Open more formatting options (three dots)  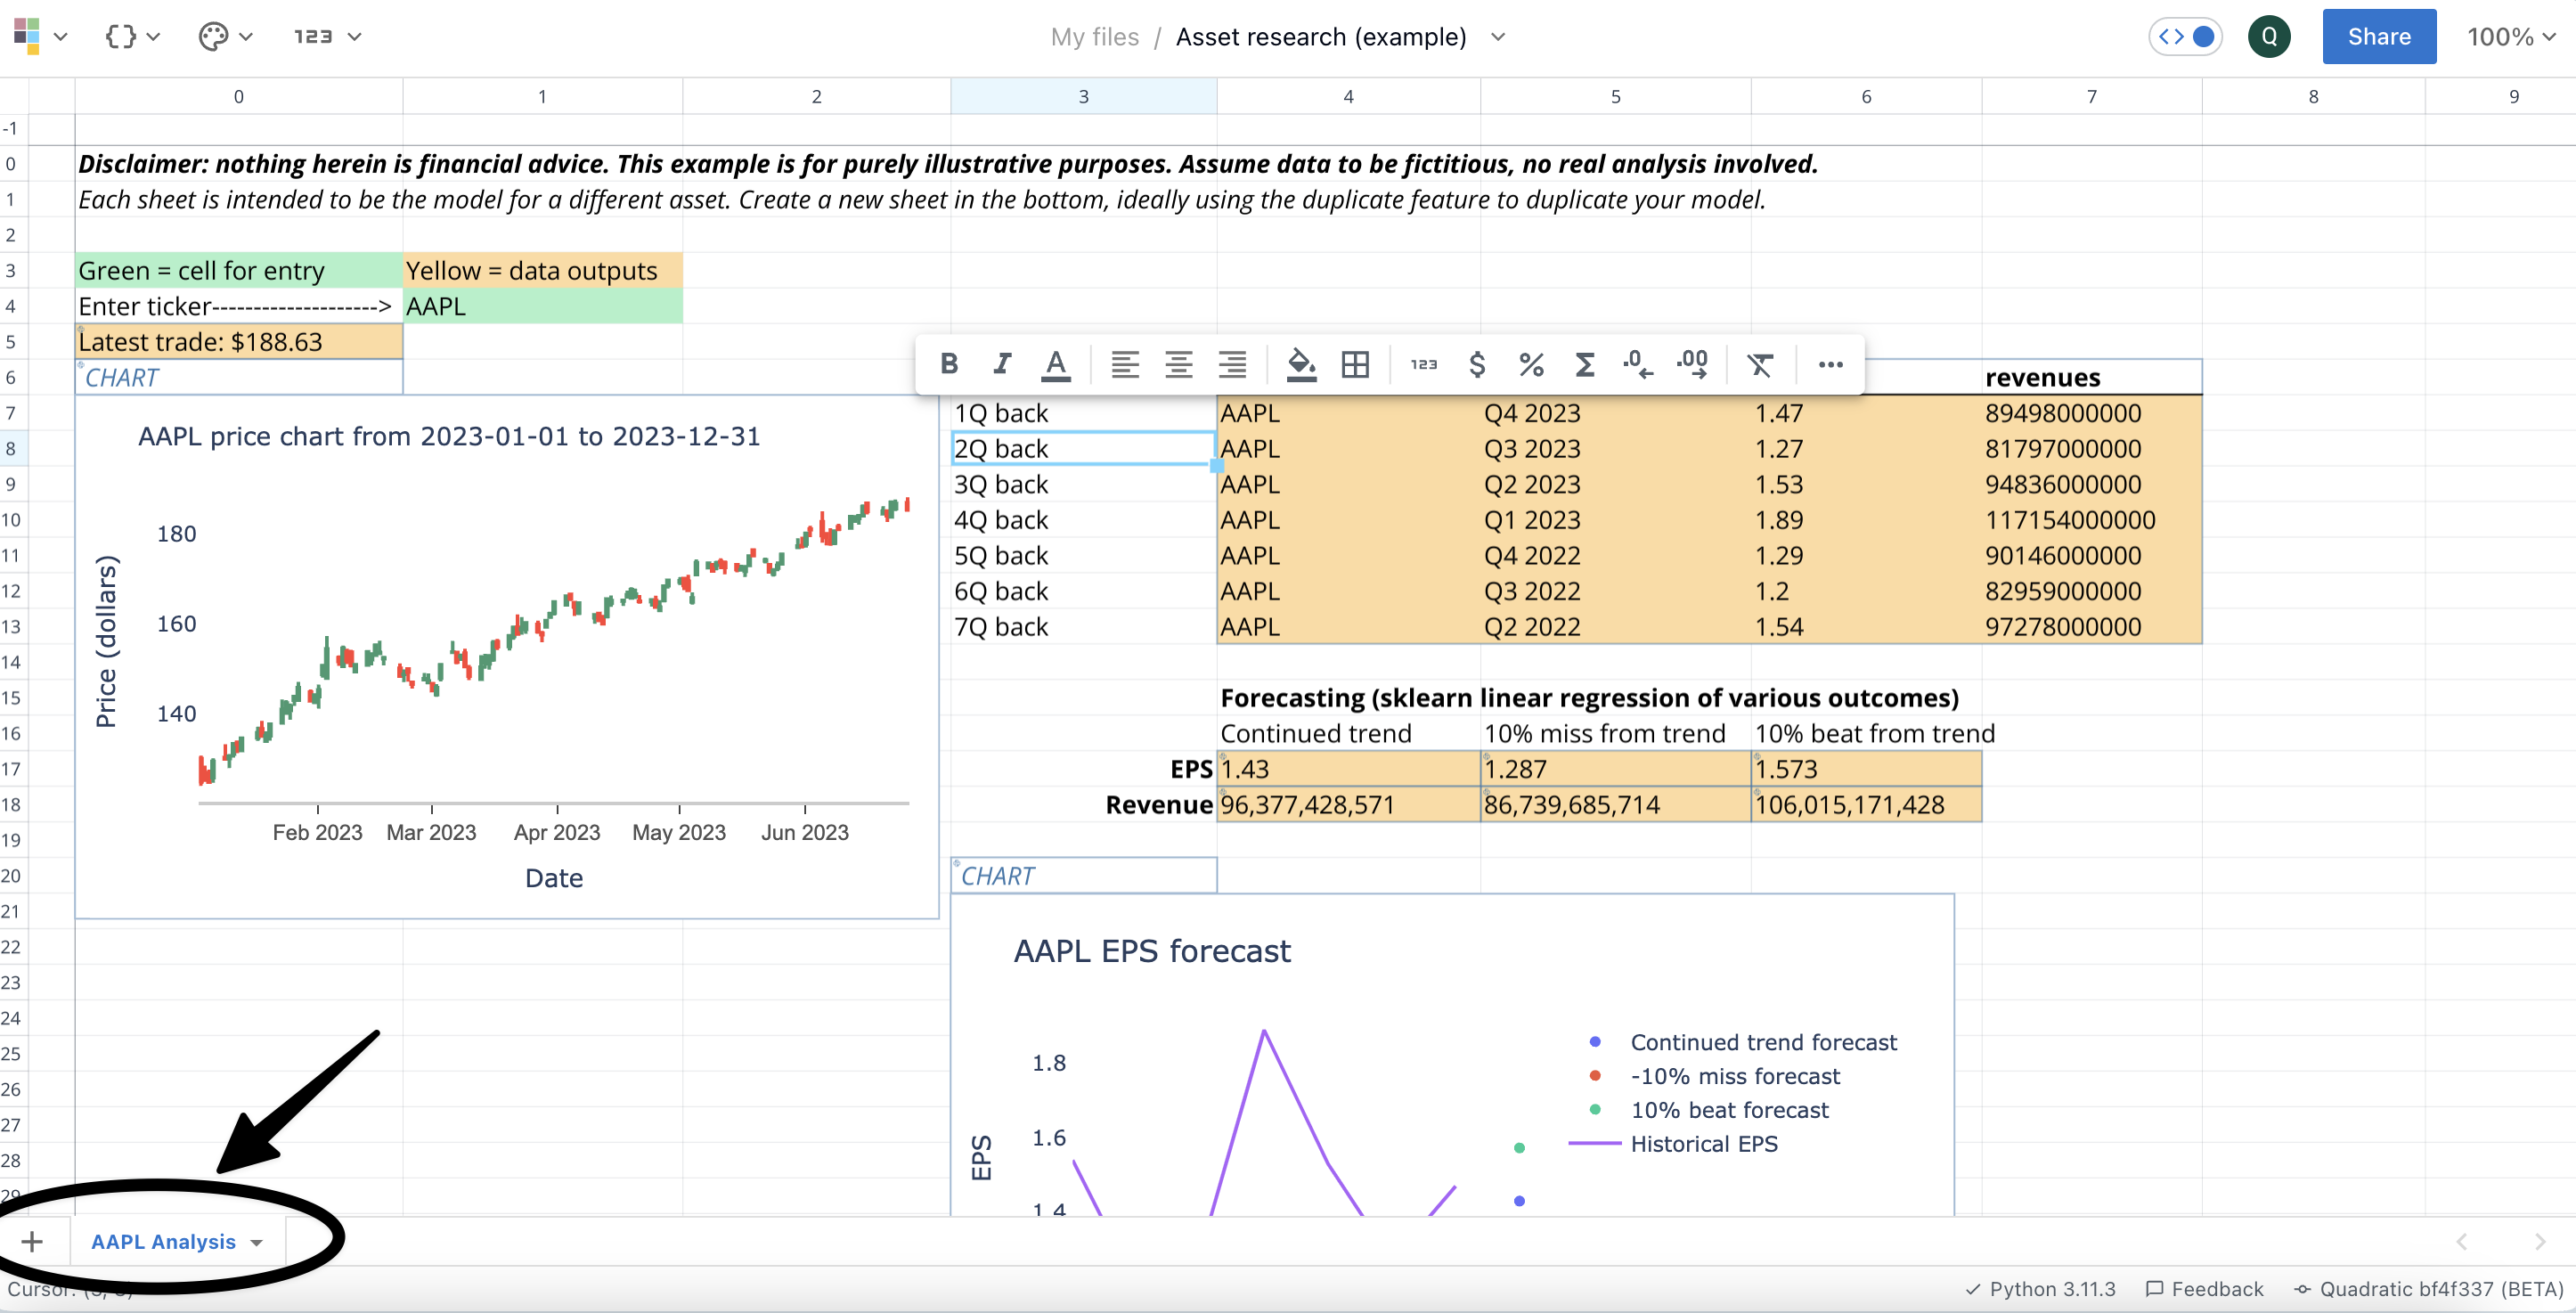1830,364
